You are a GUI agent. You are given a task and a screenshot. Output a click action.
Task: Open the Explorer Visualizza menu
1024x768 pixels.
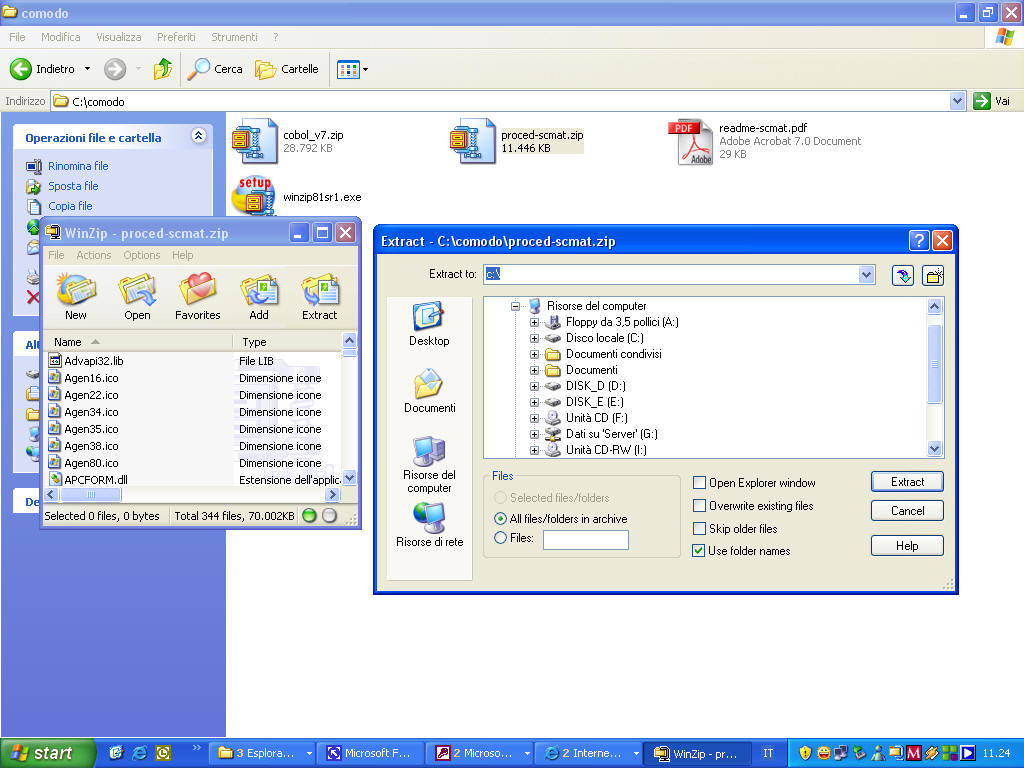point(118,37)
